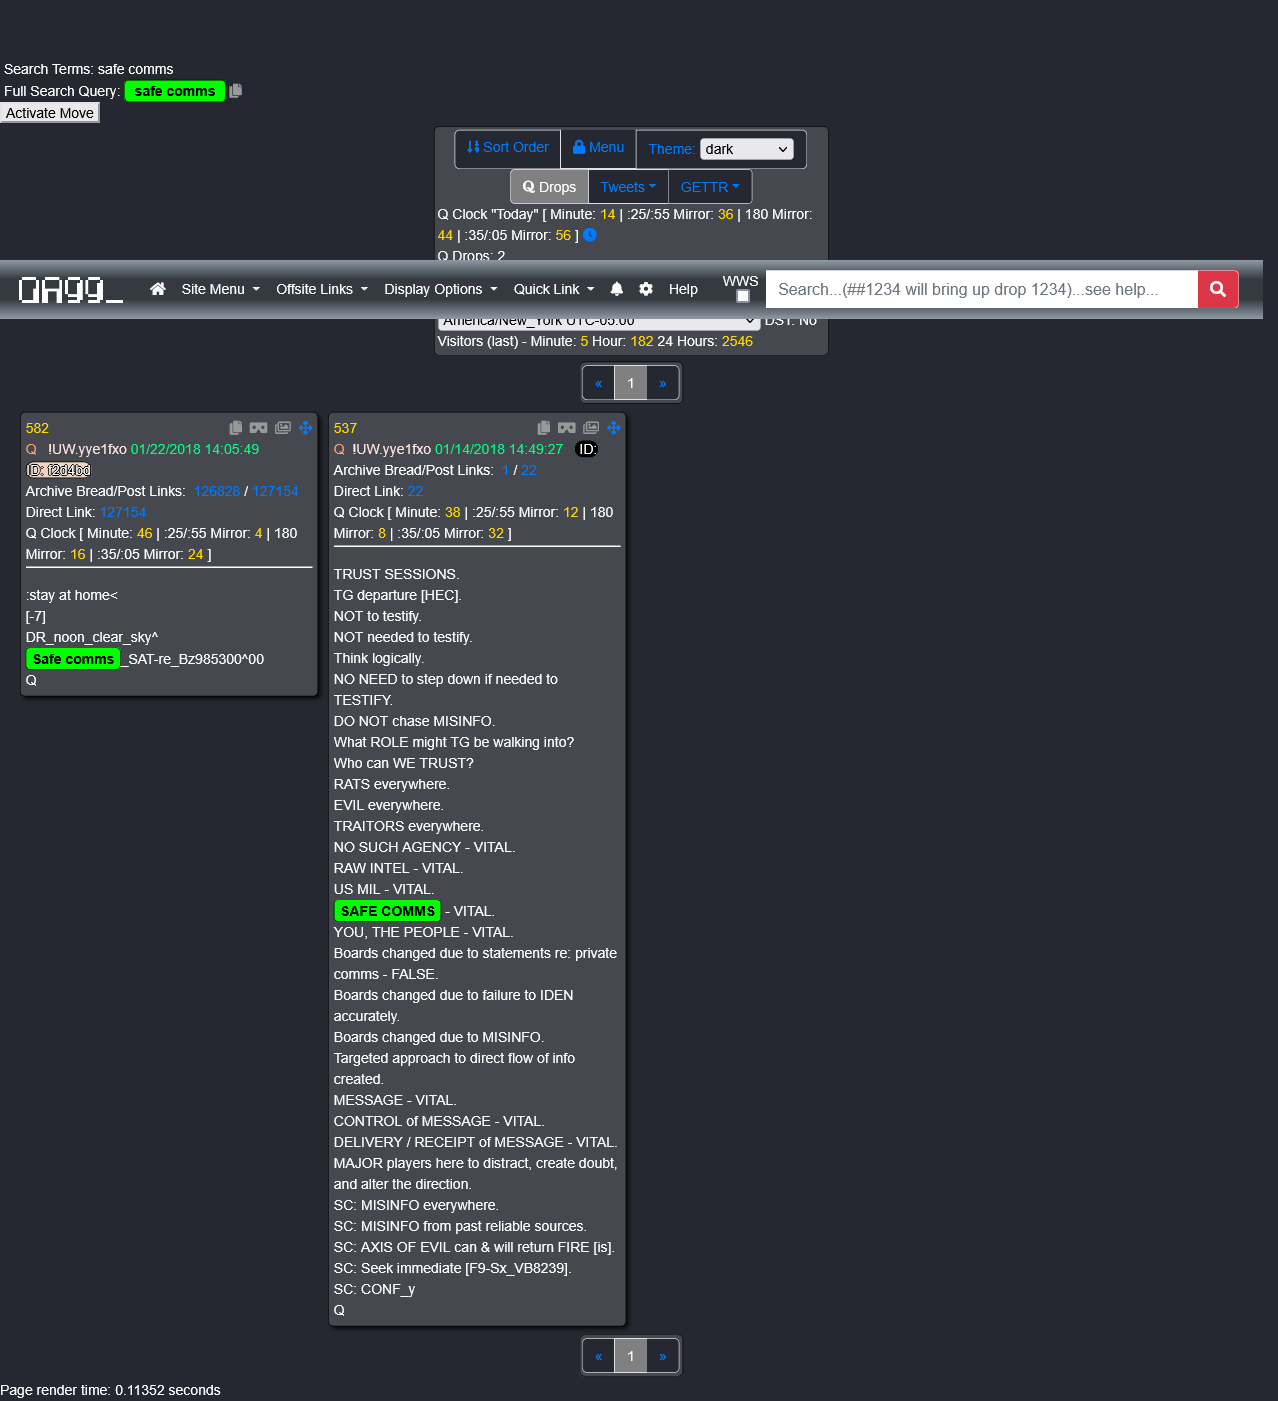Open the Theme dropdown showing dark
This screenshot has height=1401, width=1278.
(747, 149)
